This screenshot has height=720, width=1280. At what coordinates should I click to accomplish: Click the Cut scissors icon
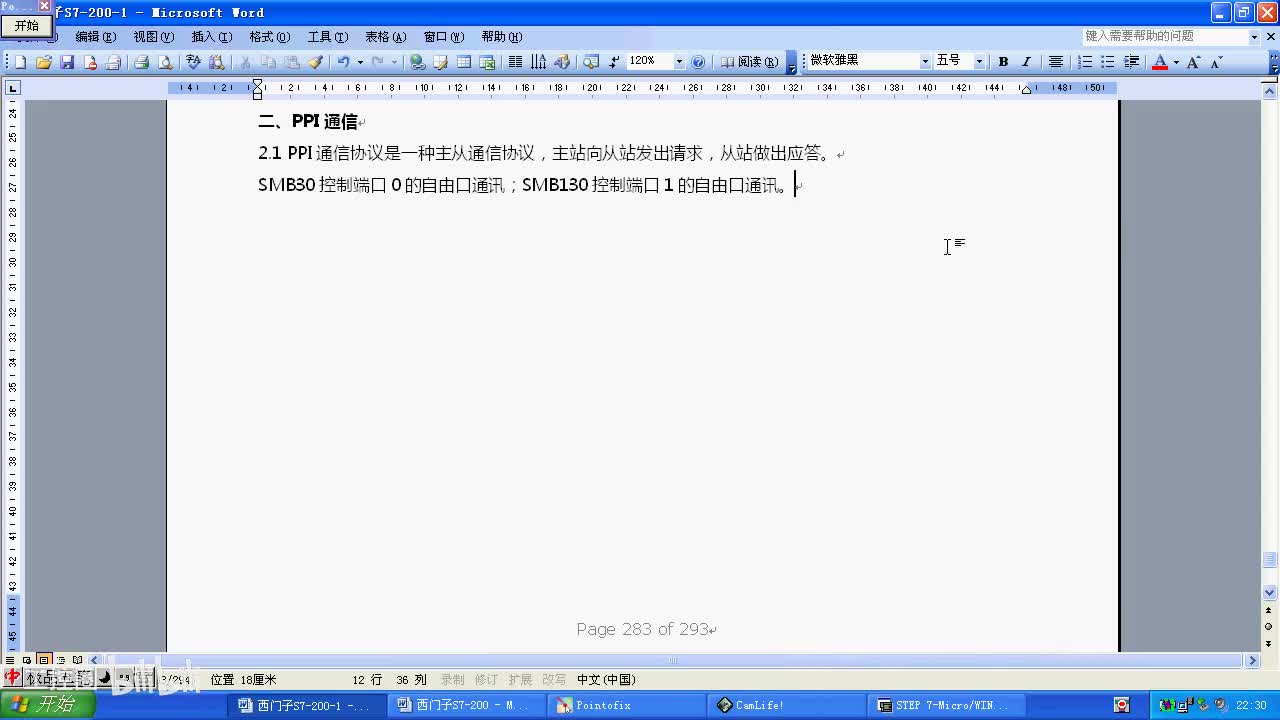click(x=245, y=62)
